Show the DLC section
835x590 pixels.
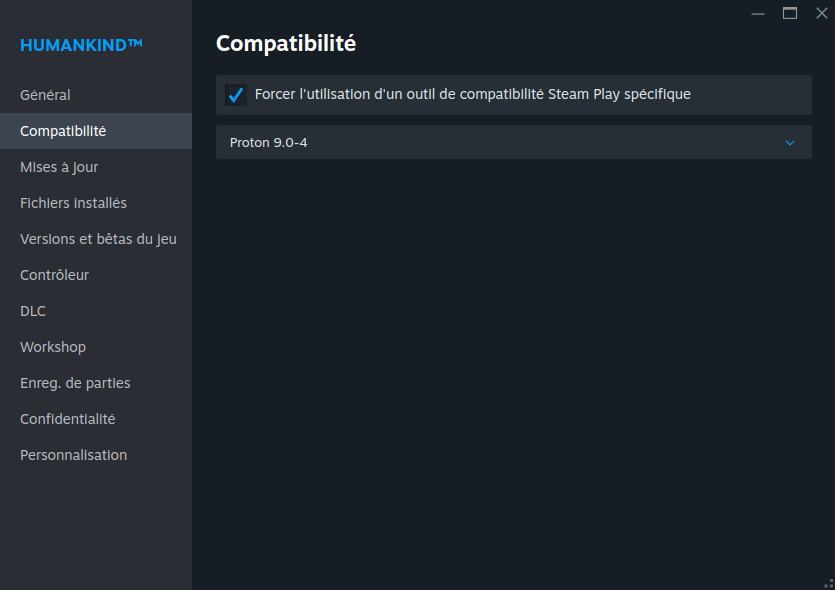pyautogui.click(x=96, y=311)
